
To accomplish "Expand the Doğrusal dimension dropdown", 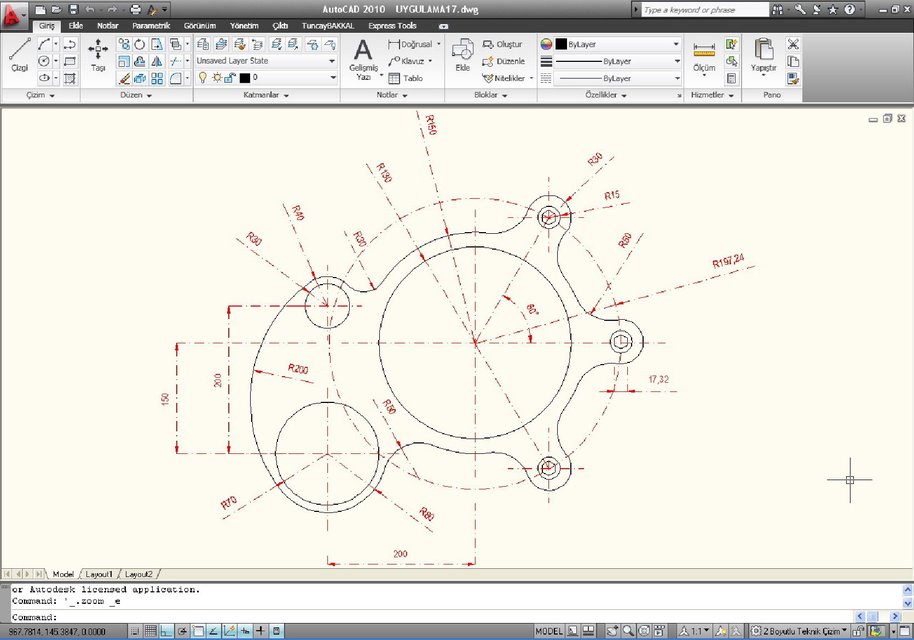I will [438, 44].
